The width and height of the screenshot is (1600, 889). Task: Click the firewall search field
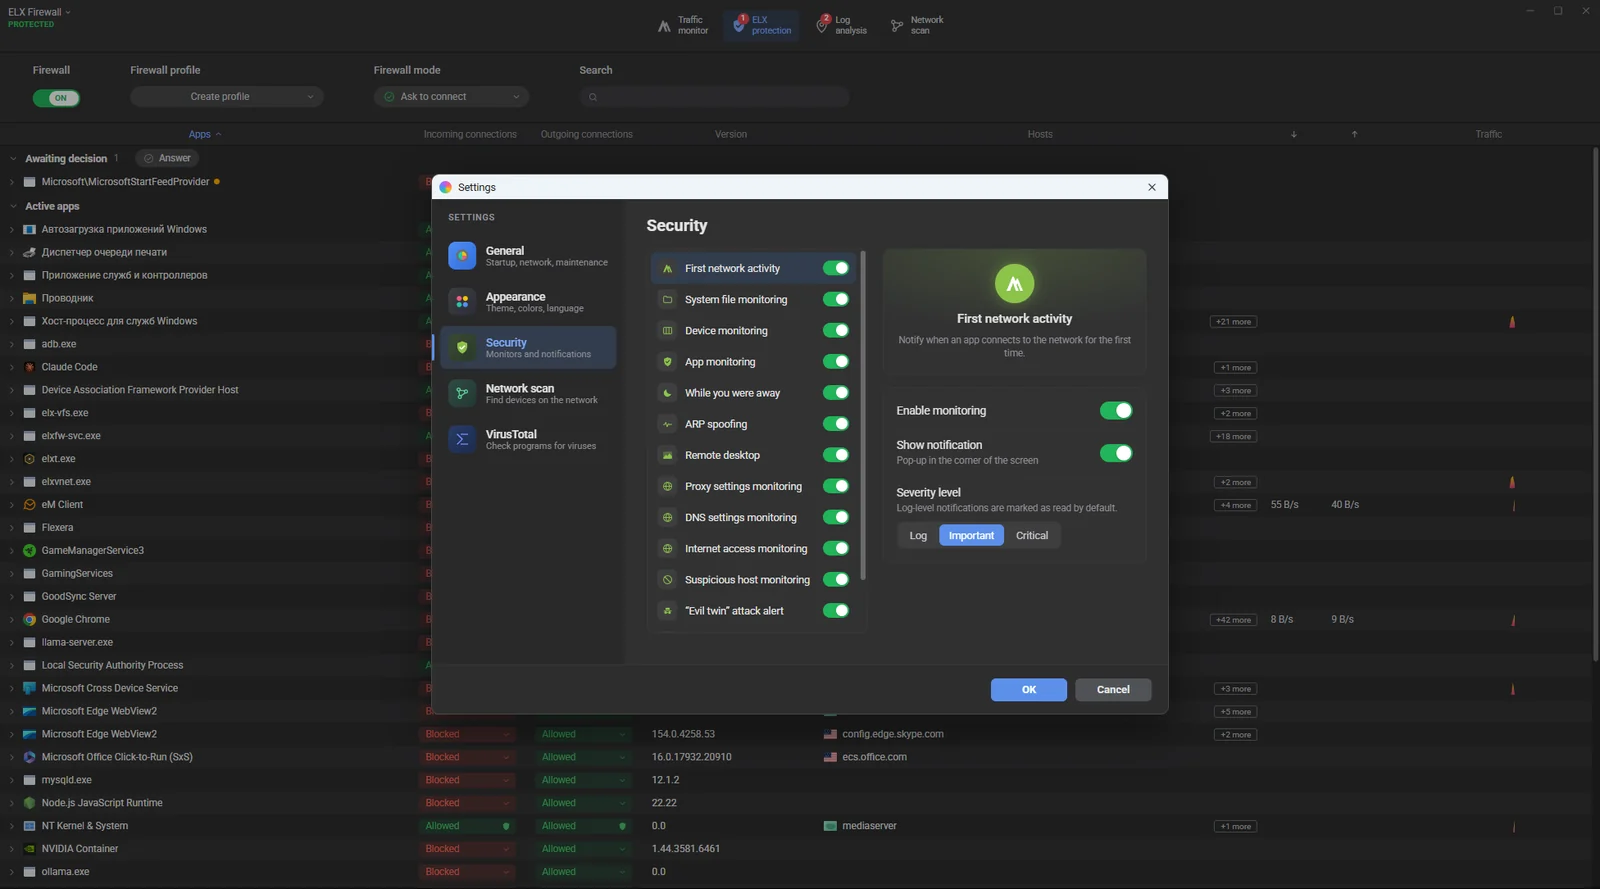[x=715, y=97]
